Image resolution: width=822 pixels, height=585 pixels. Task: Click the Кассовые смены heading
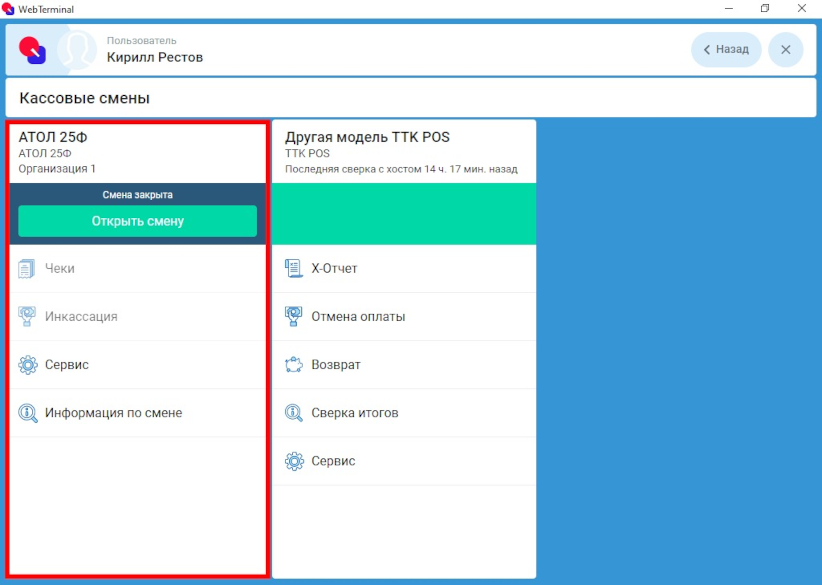coord(84,98)
